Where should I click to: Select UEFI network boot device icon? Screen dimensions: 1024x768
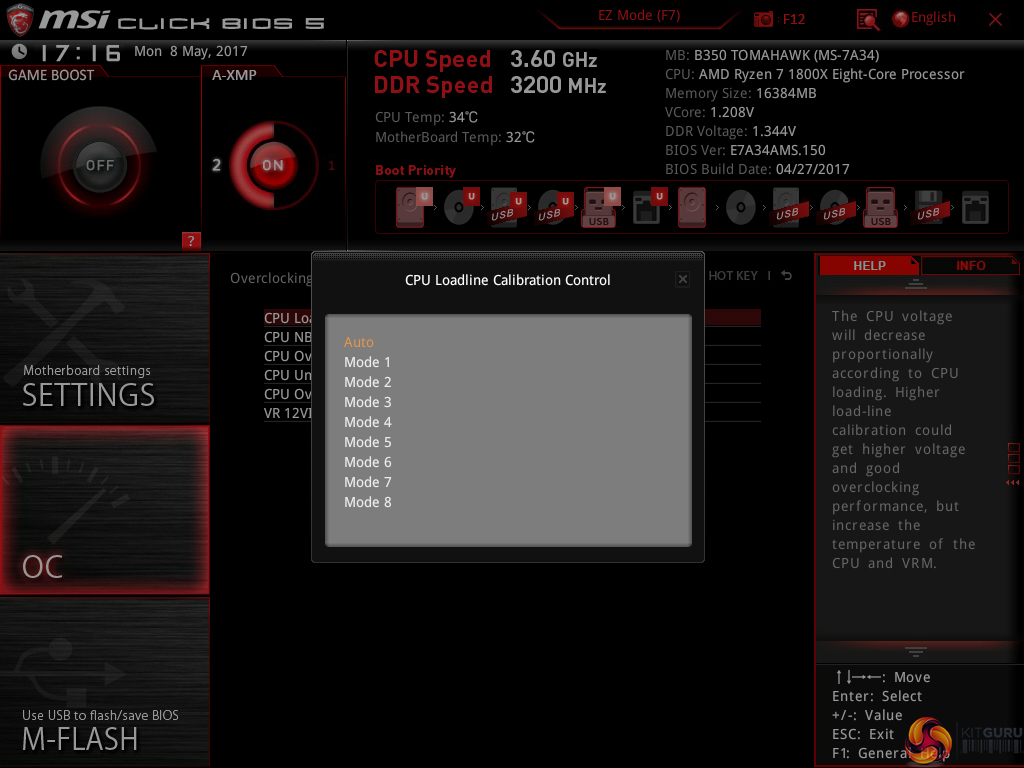pos(649,207)
